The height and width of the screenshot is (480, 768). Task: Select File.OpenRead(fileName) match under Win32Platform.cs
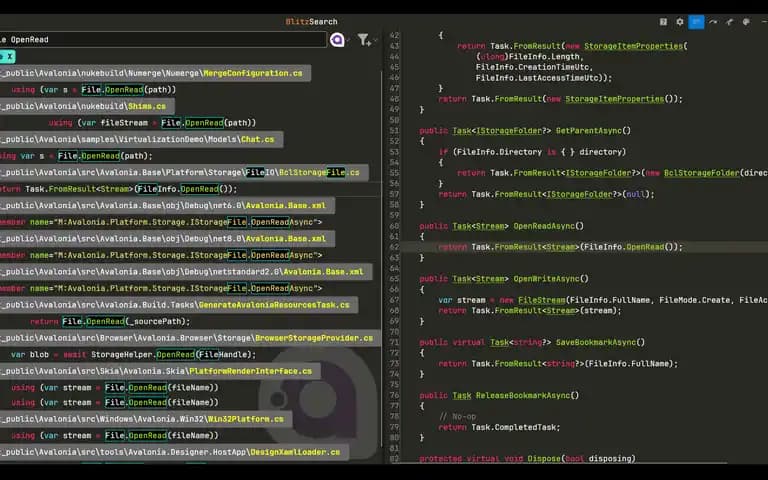point(115,435)
